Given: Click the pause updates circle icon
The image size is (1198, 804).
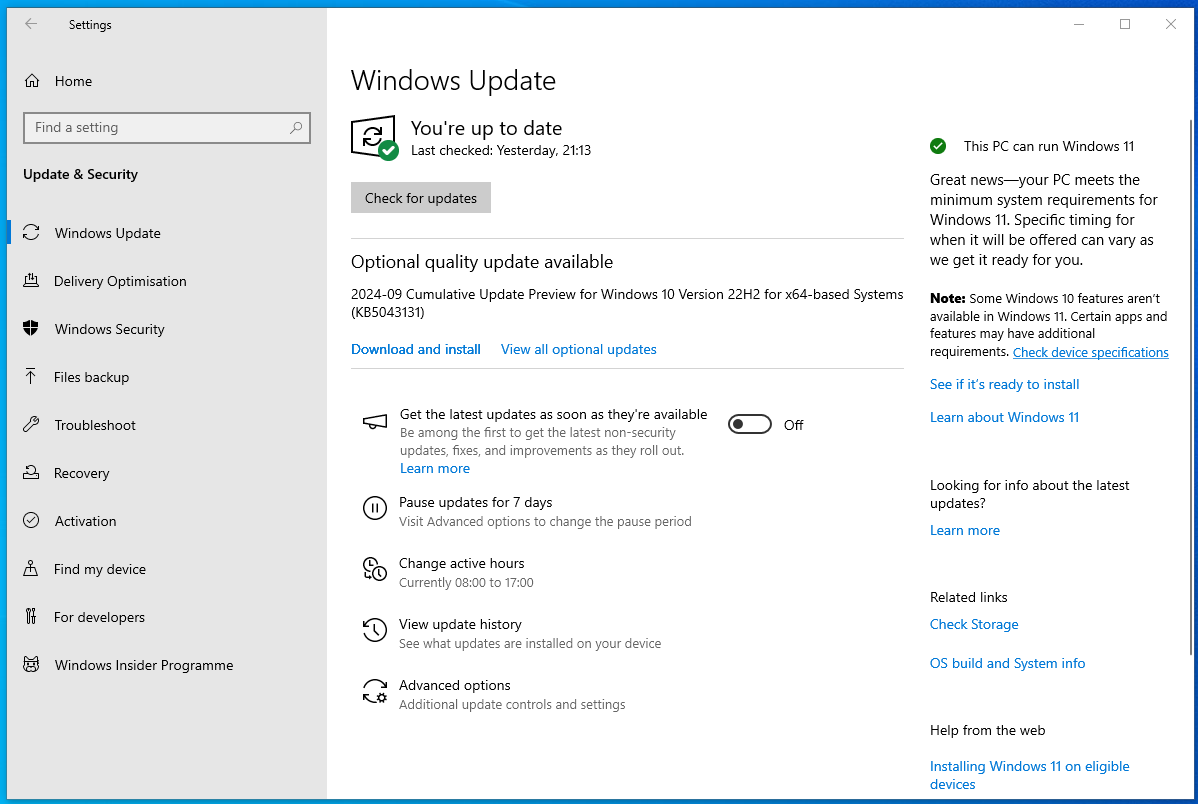Looking at the screenshot, I should click(374, 507).
